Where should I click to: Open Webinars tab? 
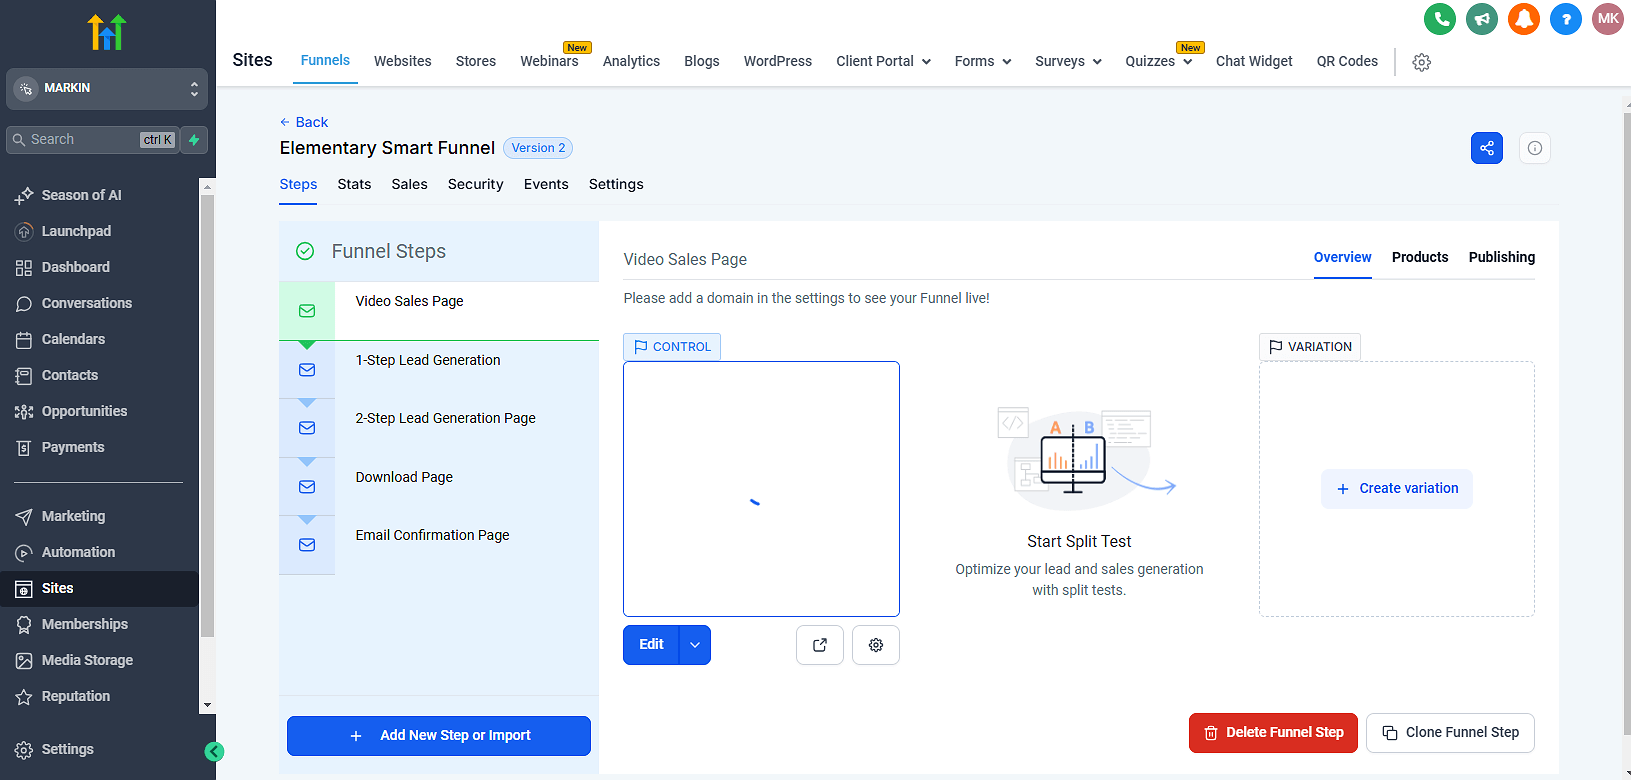coord(549,61)
